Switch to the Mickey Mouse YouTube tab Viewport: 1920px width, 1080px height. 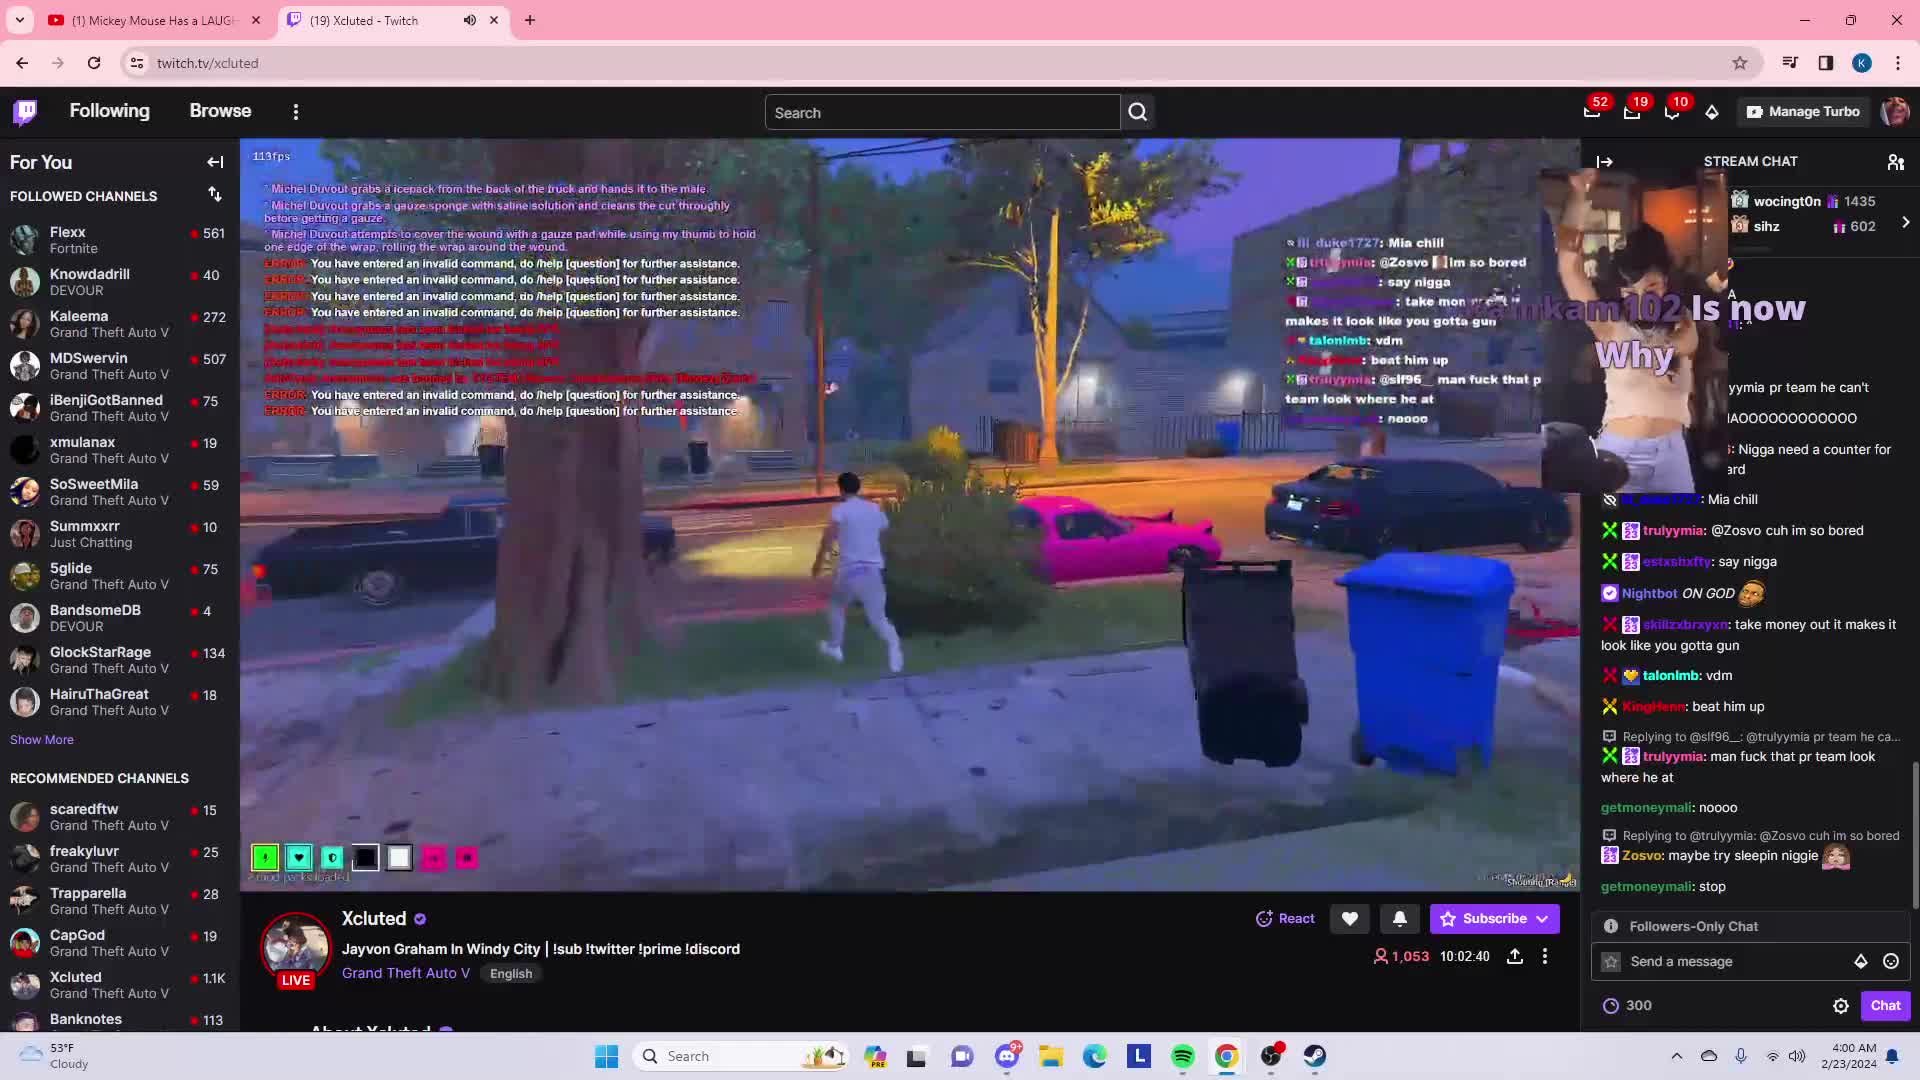pyautogui.click(x=155, y=20)
